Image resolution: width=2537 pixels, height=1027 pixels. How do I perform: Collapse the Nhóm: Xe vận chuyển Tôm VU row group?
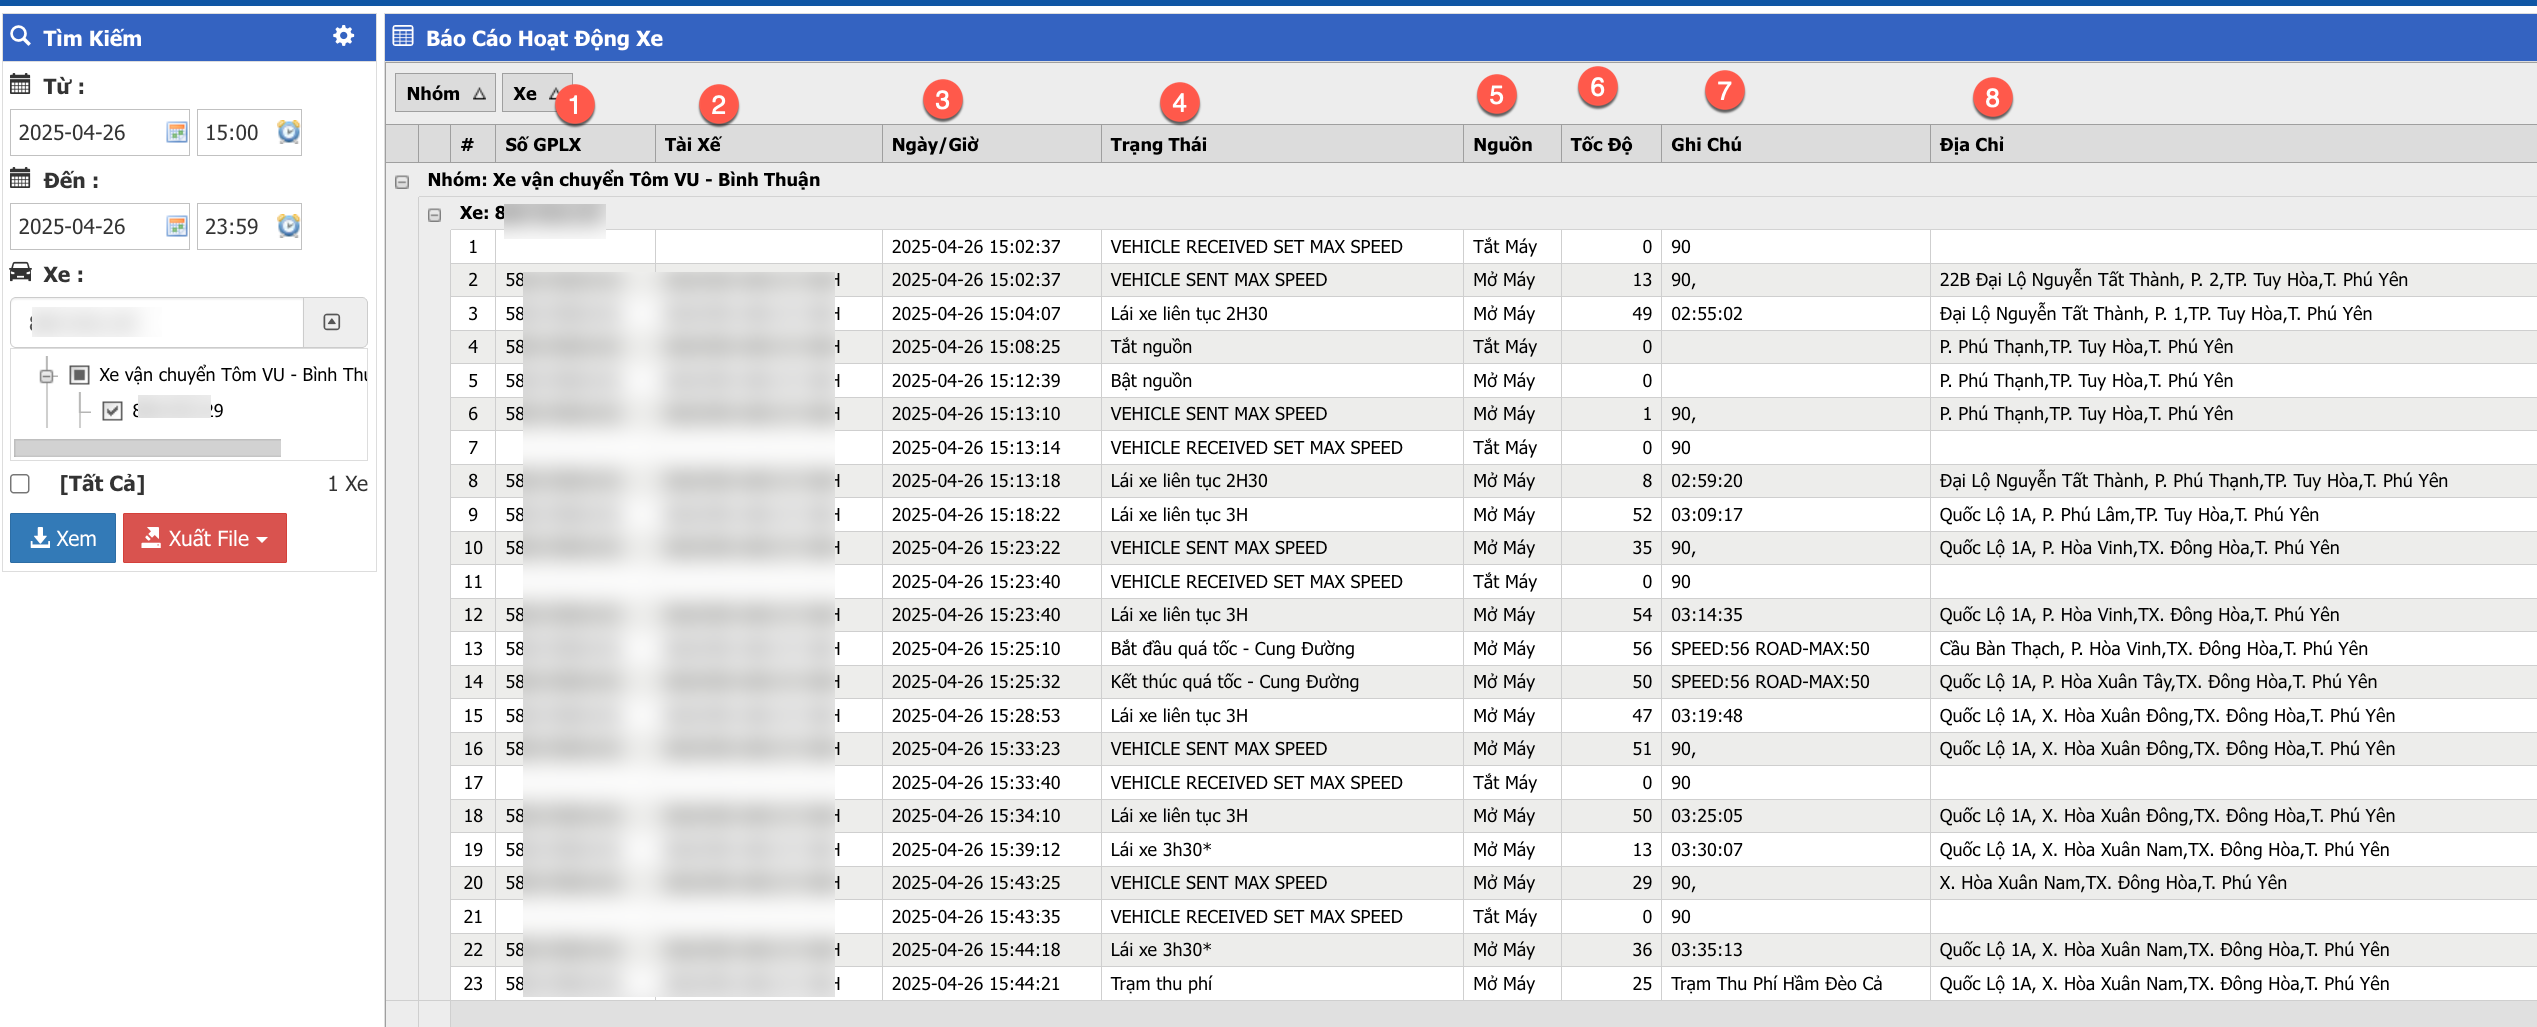point(402,182)
